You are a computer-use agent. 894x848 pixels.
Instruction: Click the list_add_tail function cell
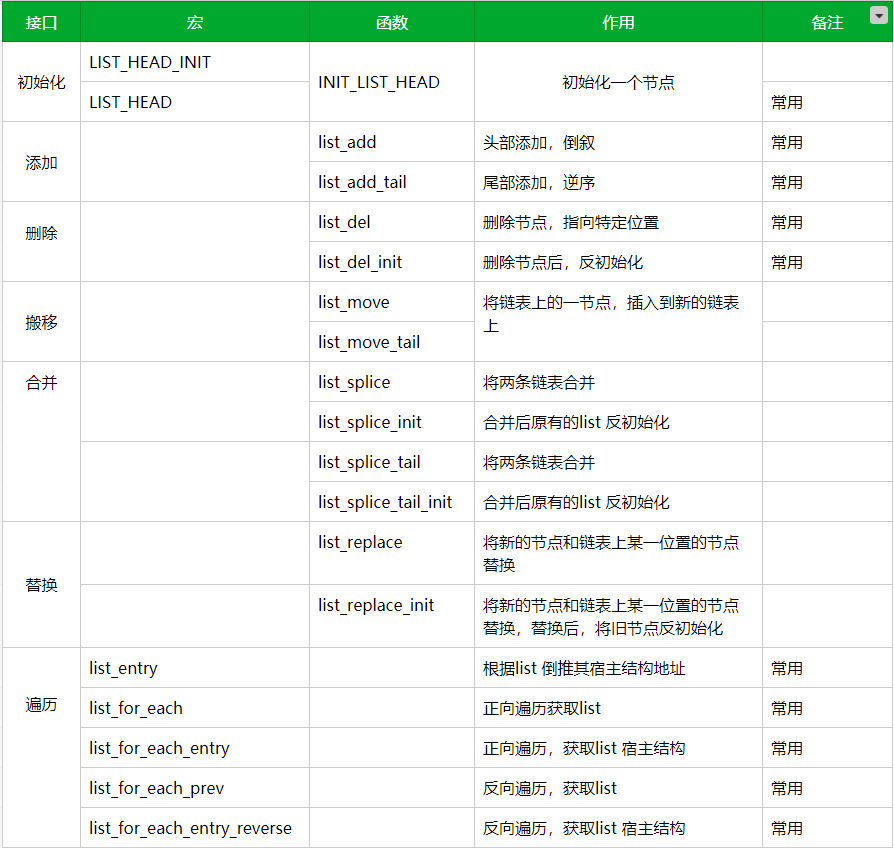392,182
